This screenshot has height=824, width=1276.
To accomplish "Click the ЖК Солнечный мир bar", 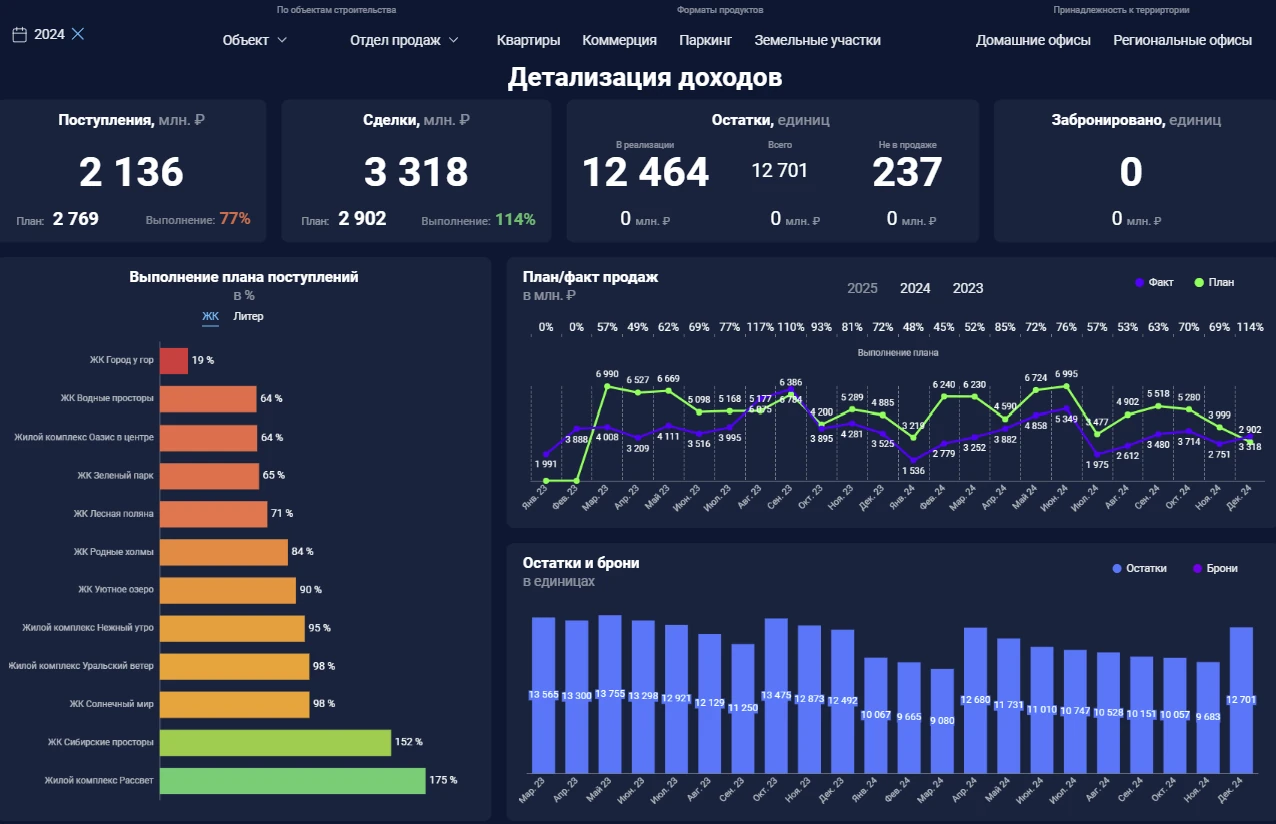I will (235, 704).
